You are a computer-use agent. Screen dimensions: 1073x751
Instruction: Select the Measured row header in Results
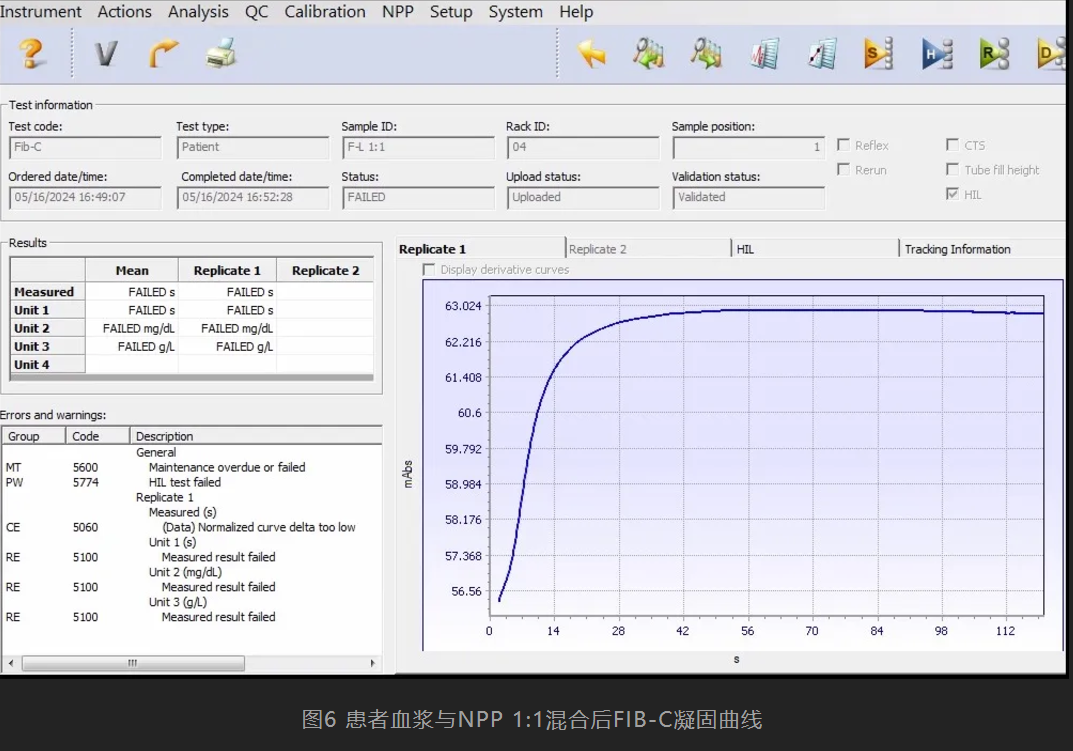click(48, 292)
